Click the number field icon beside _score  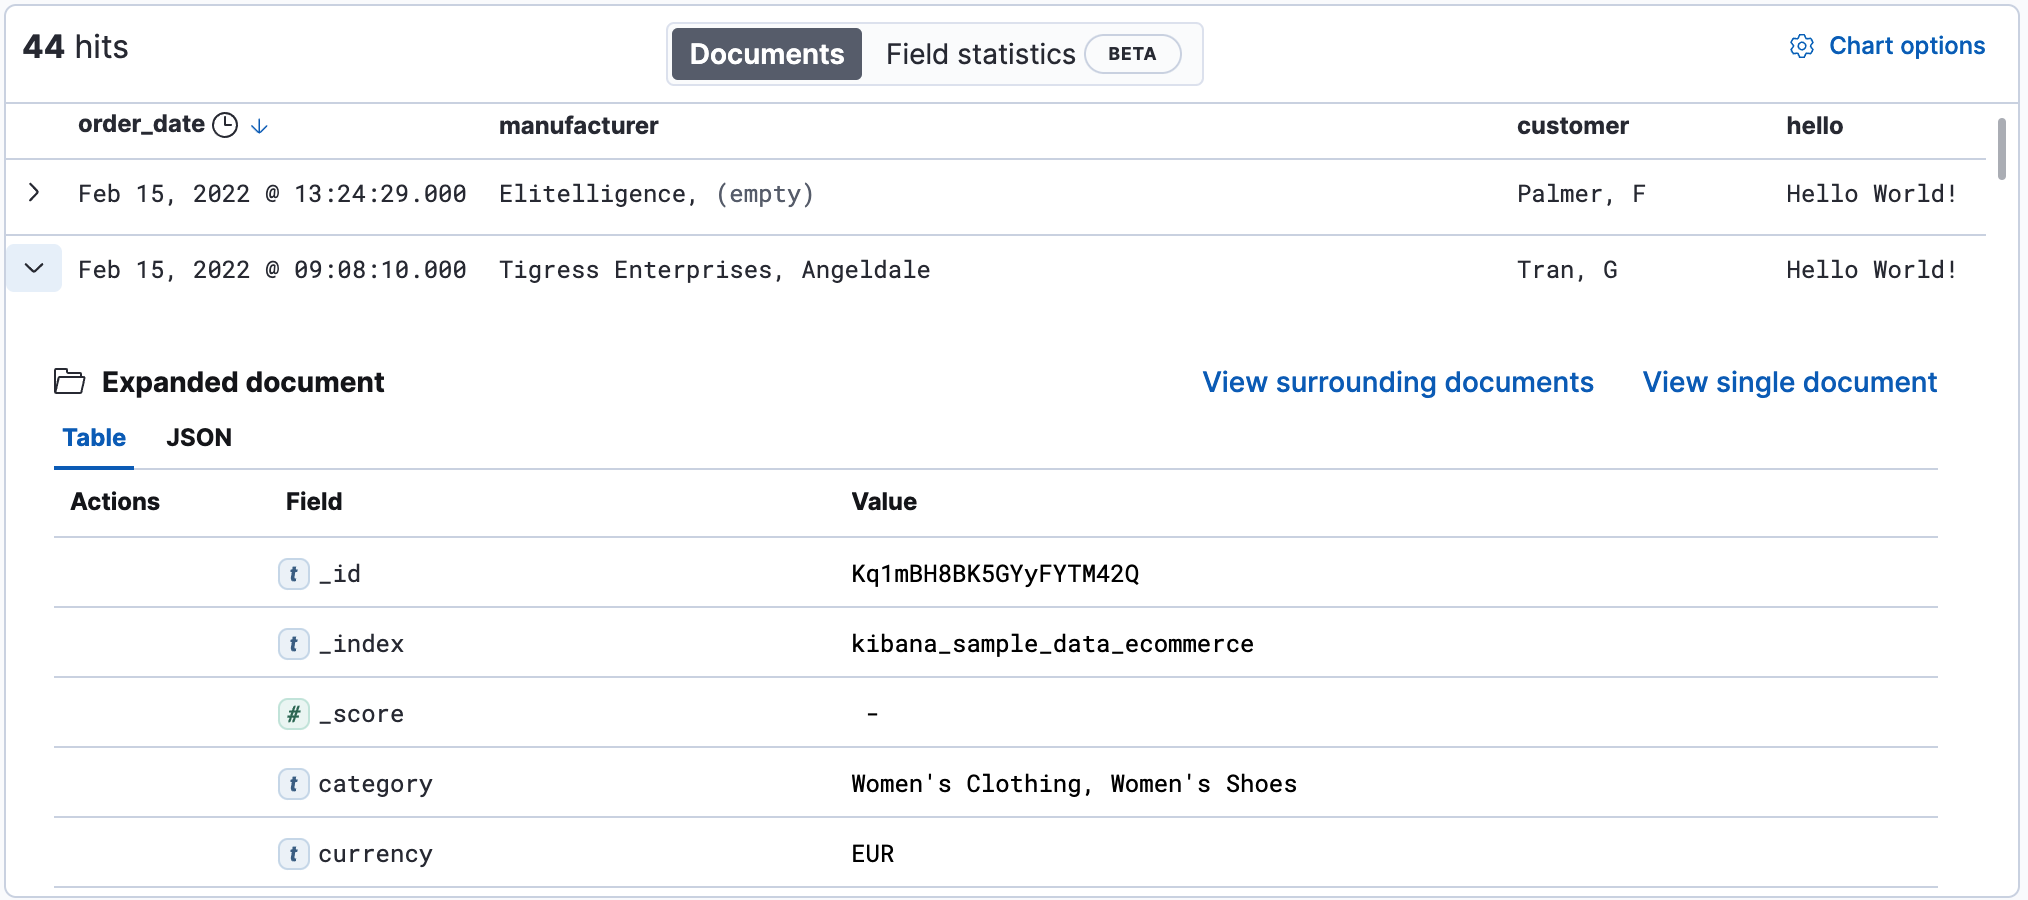(x=293, y=714)
